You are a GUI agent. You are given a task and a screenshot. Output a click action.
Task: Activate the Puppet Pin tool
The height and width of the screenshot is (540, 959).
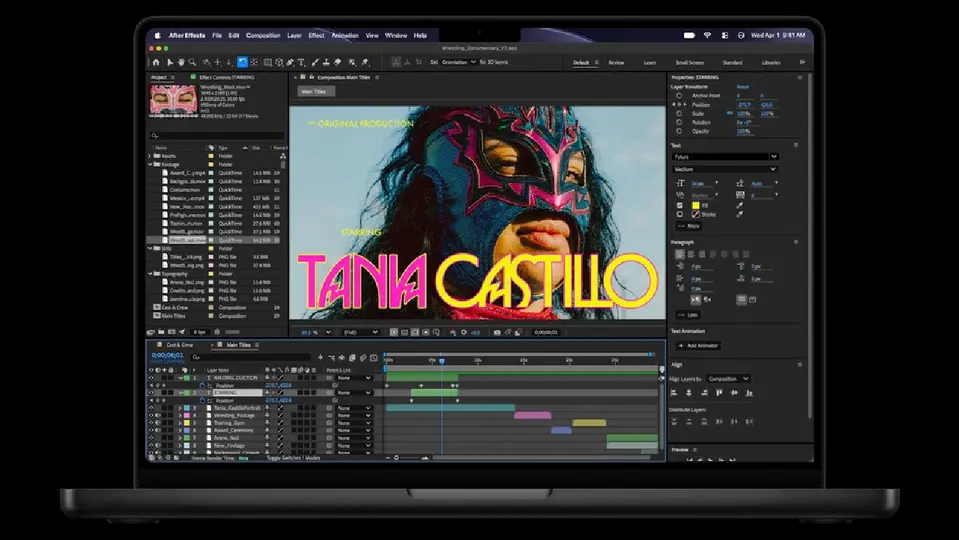tap(365, 62)
